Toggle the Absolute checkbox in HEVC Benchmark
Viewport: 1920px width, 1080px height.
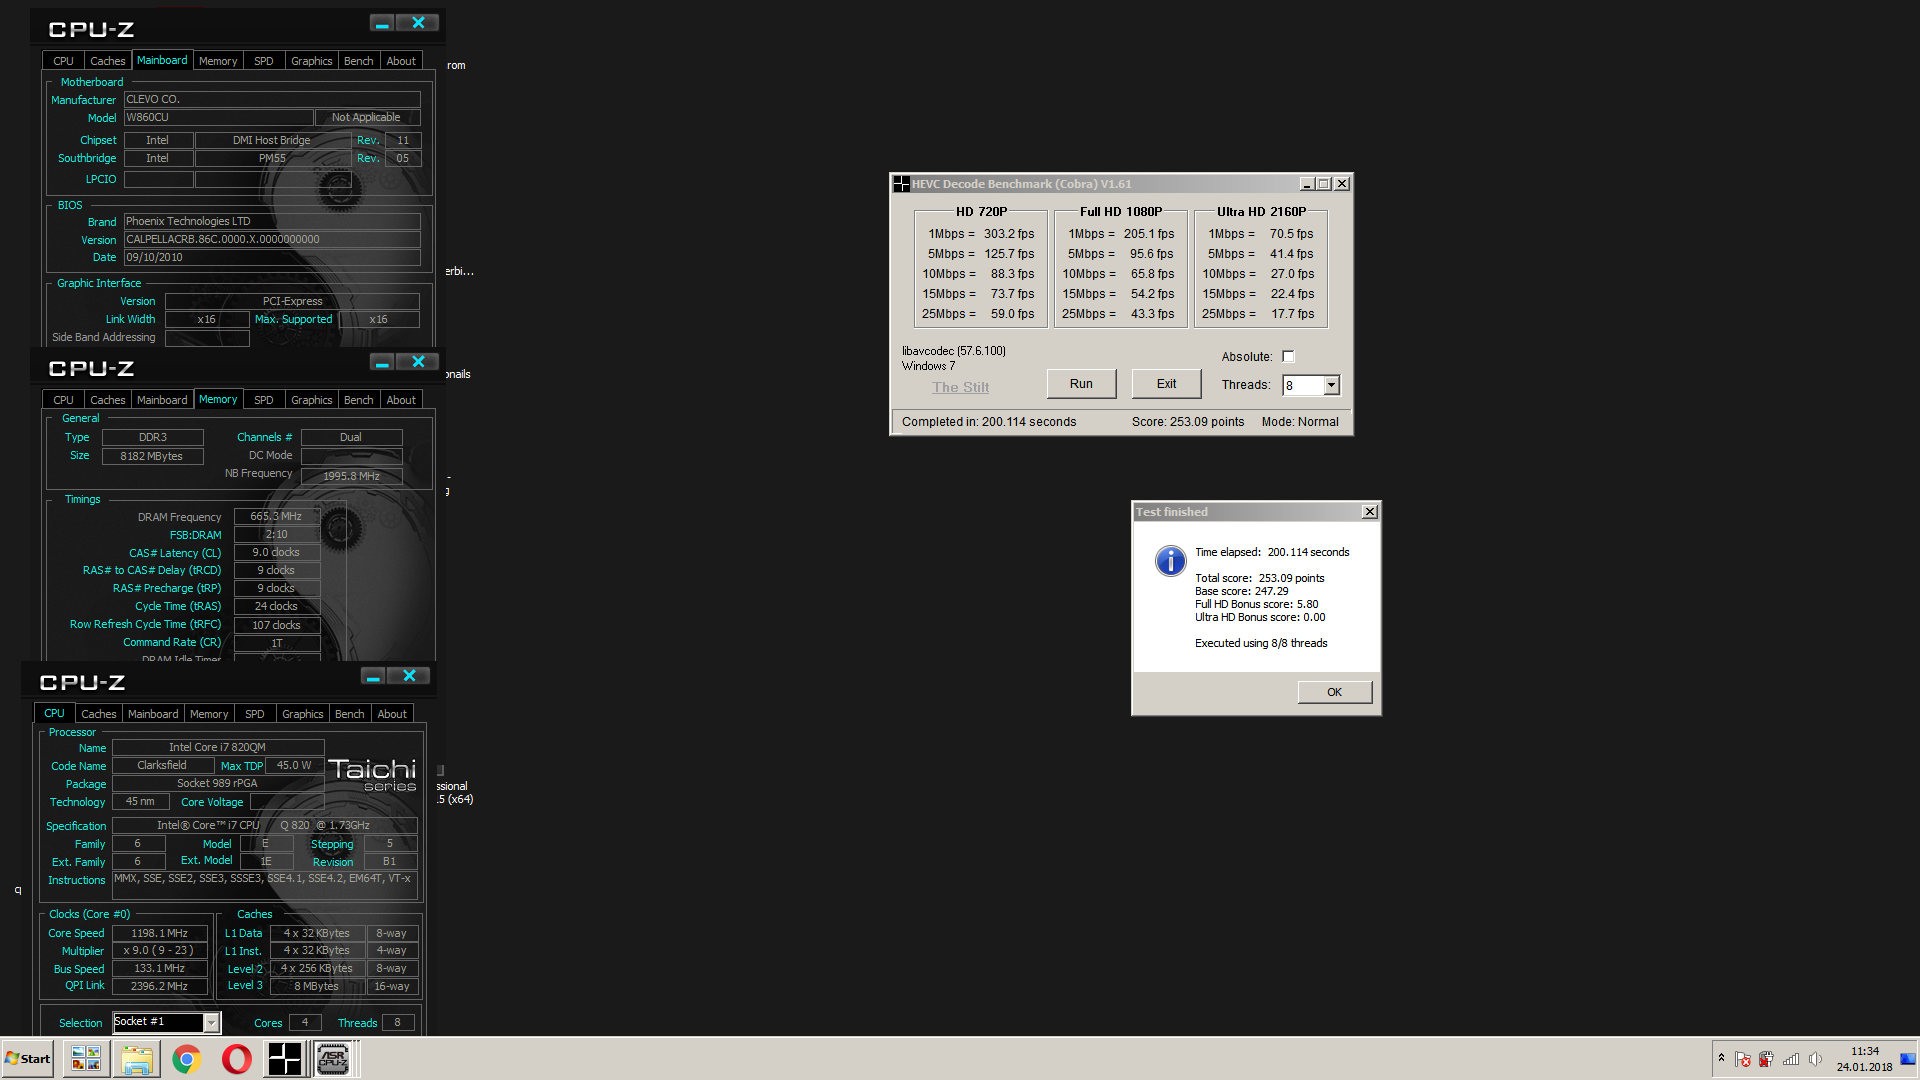pos(1288,357)
